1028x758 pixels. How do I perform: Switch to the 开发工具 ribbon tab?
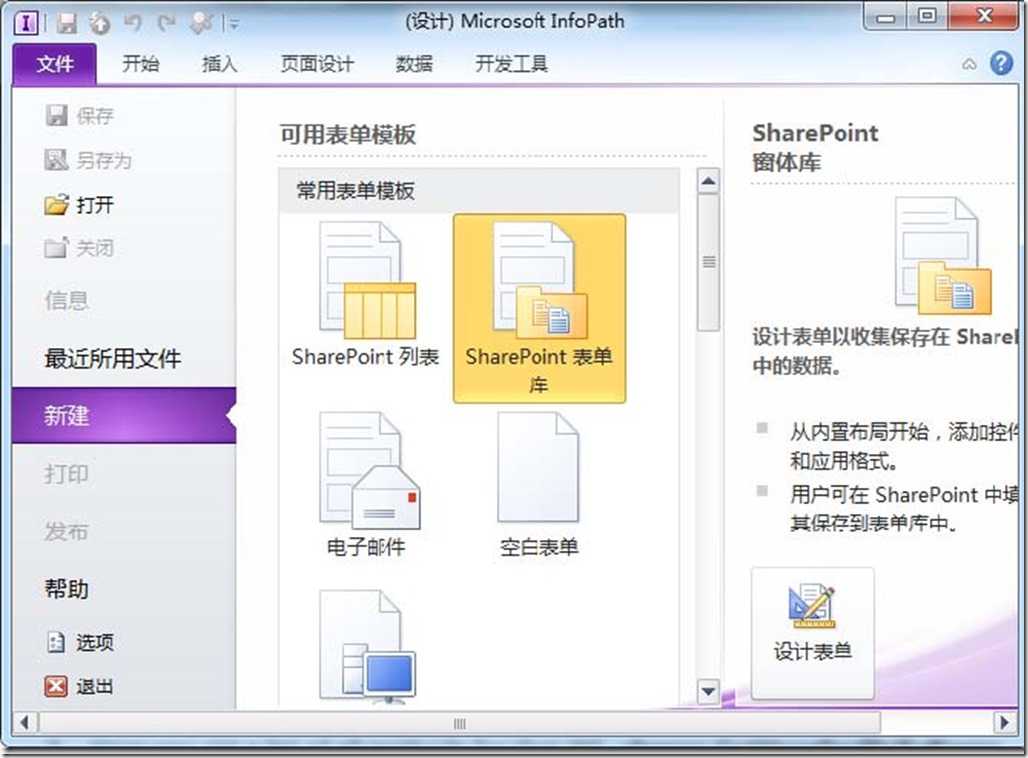pyautogui.click(x=511, y=64)
